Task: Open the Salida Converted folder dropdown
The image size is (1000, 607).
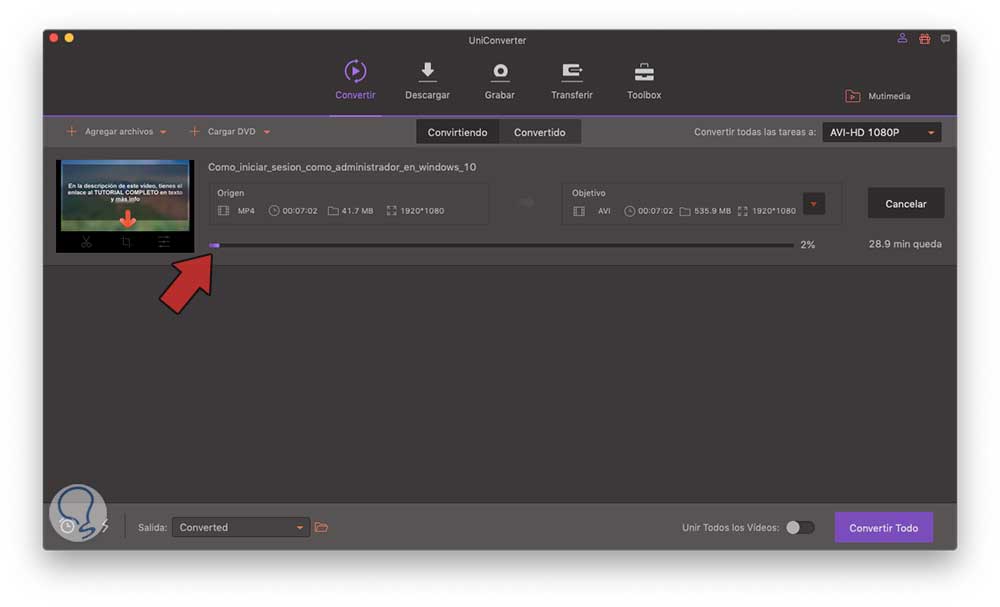Action: (x=240, y=527)
